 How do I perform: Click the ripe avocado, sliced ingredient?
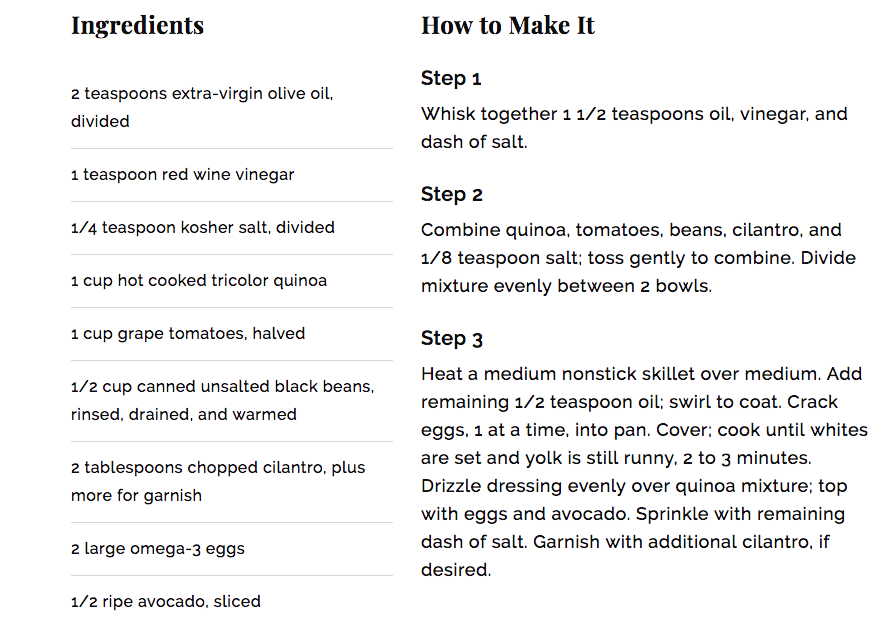(x=166, y=602)
